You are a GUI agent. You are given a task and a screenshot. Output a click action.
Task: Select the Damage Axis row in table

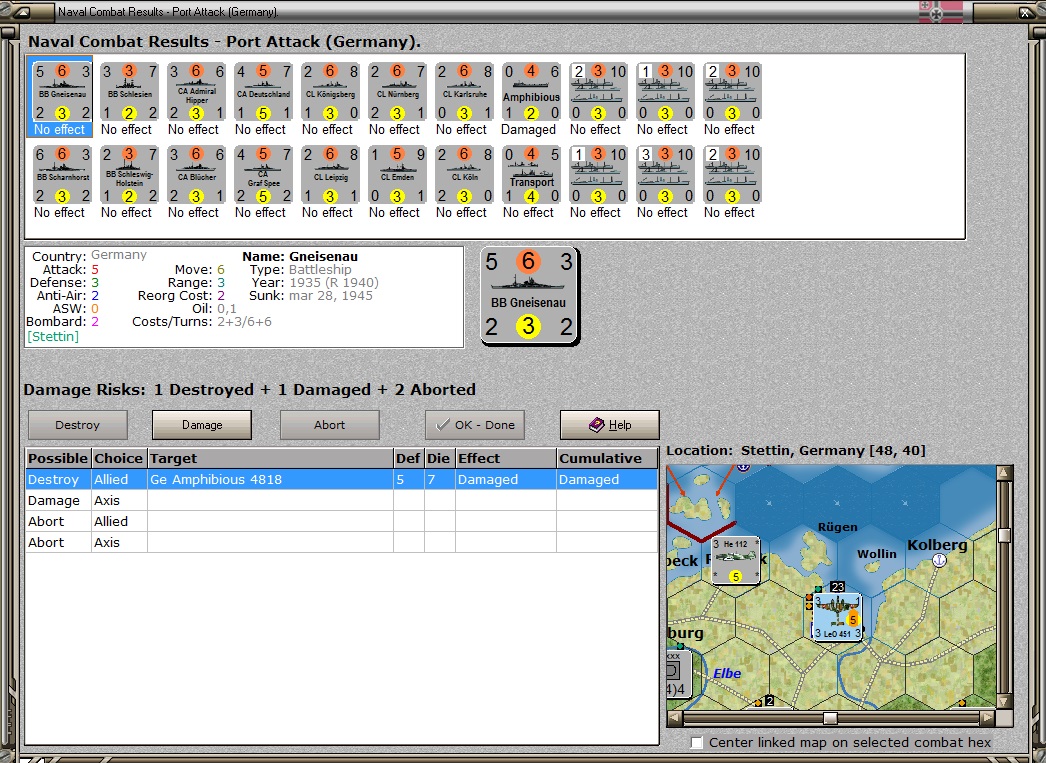coord(342,500)
